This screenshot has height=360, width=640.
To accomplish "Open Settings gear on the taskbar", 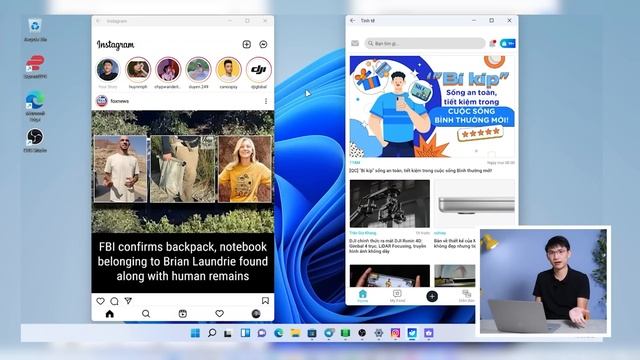I will pos(379,333).
